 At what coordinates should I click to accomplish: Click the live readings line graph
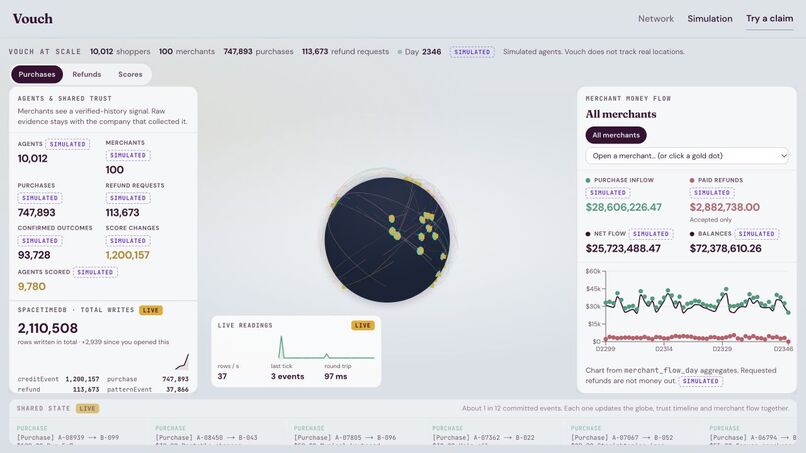pyautogui.click(x=324, y=347)
